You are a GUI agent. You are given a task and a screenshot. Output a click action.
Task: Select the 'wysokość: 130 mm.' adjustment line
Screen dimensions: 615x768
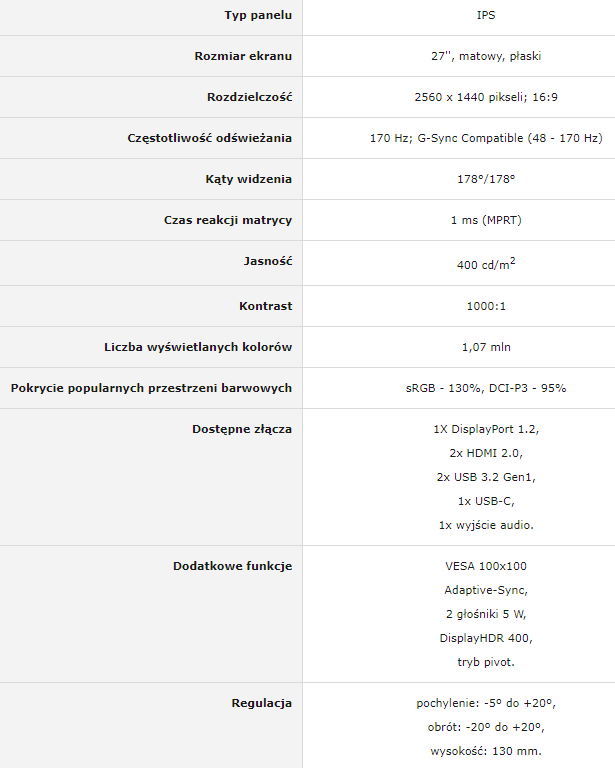click(486, 751)
